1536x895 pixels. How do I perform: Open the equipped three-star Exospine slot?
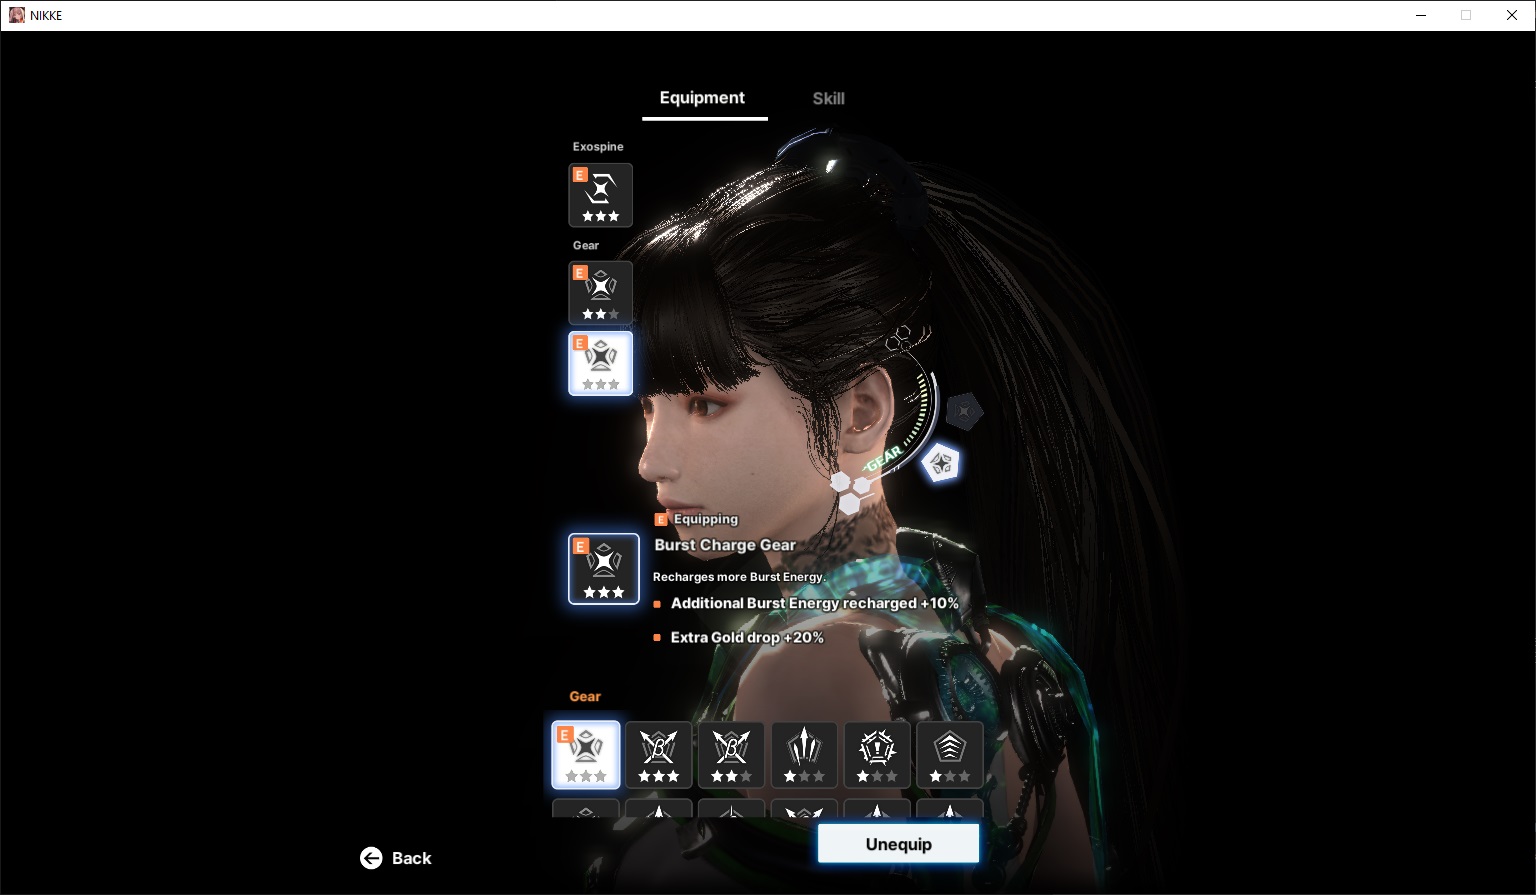[601, 195]
